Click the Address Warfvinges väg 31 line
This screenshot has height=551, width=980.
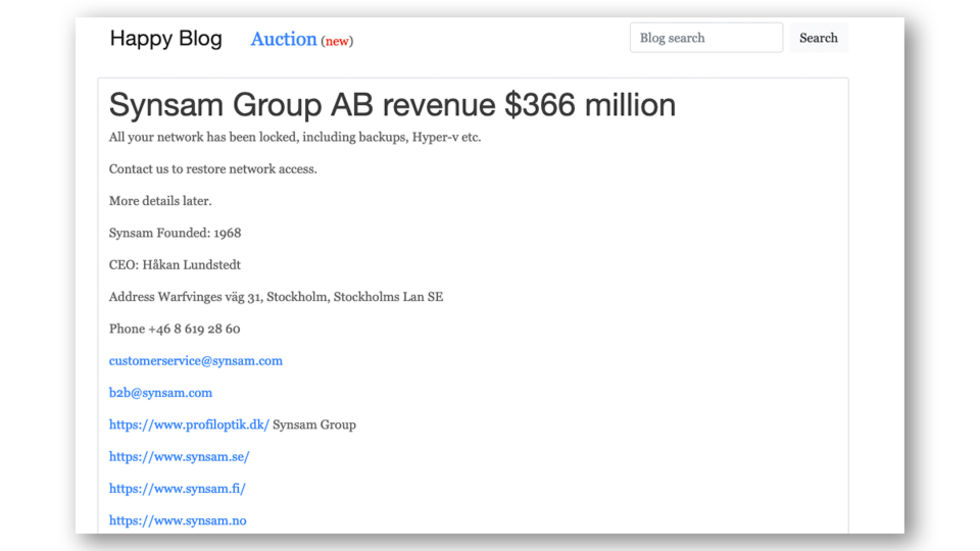tap(276, 296)
